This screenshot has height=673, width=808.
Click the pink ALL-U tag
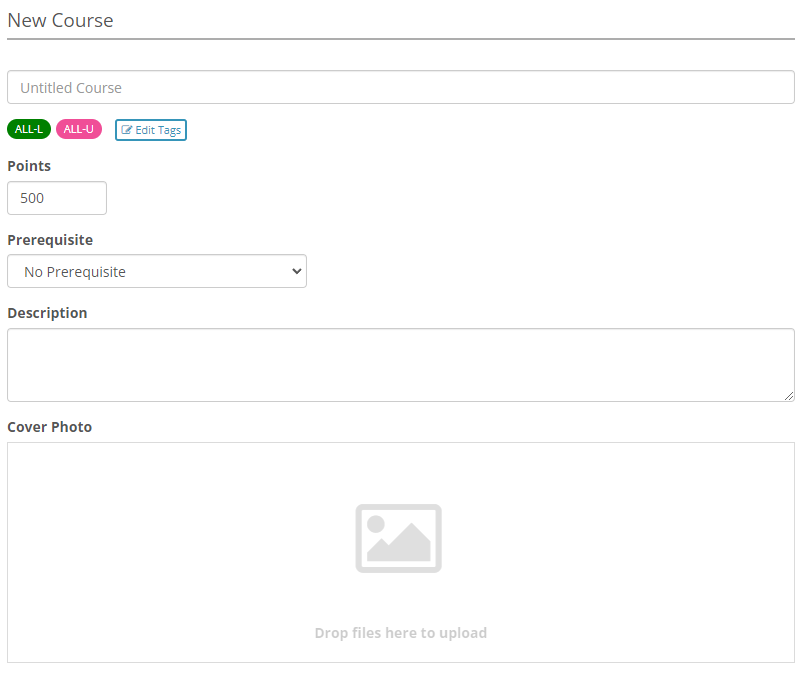[79, 129]
